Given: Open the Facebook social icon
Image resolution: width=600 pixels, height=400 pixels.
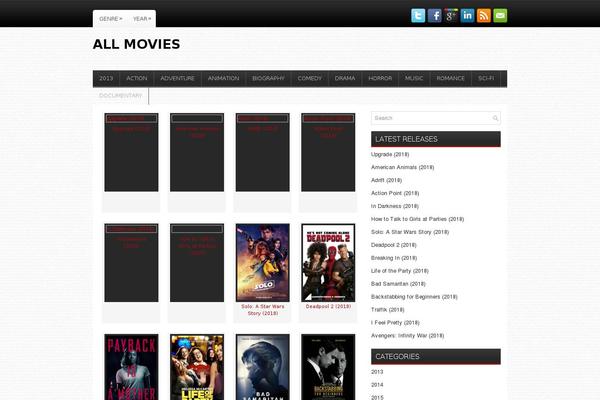Looking at the screenshot, I should coord(434,16).
